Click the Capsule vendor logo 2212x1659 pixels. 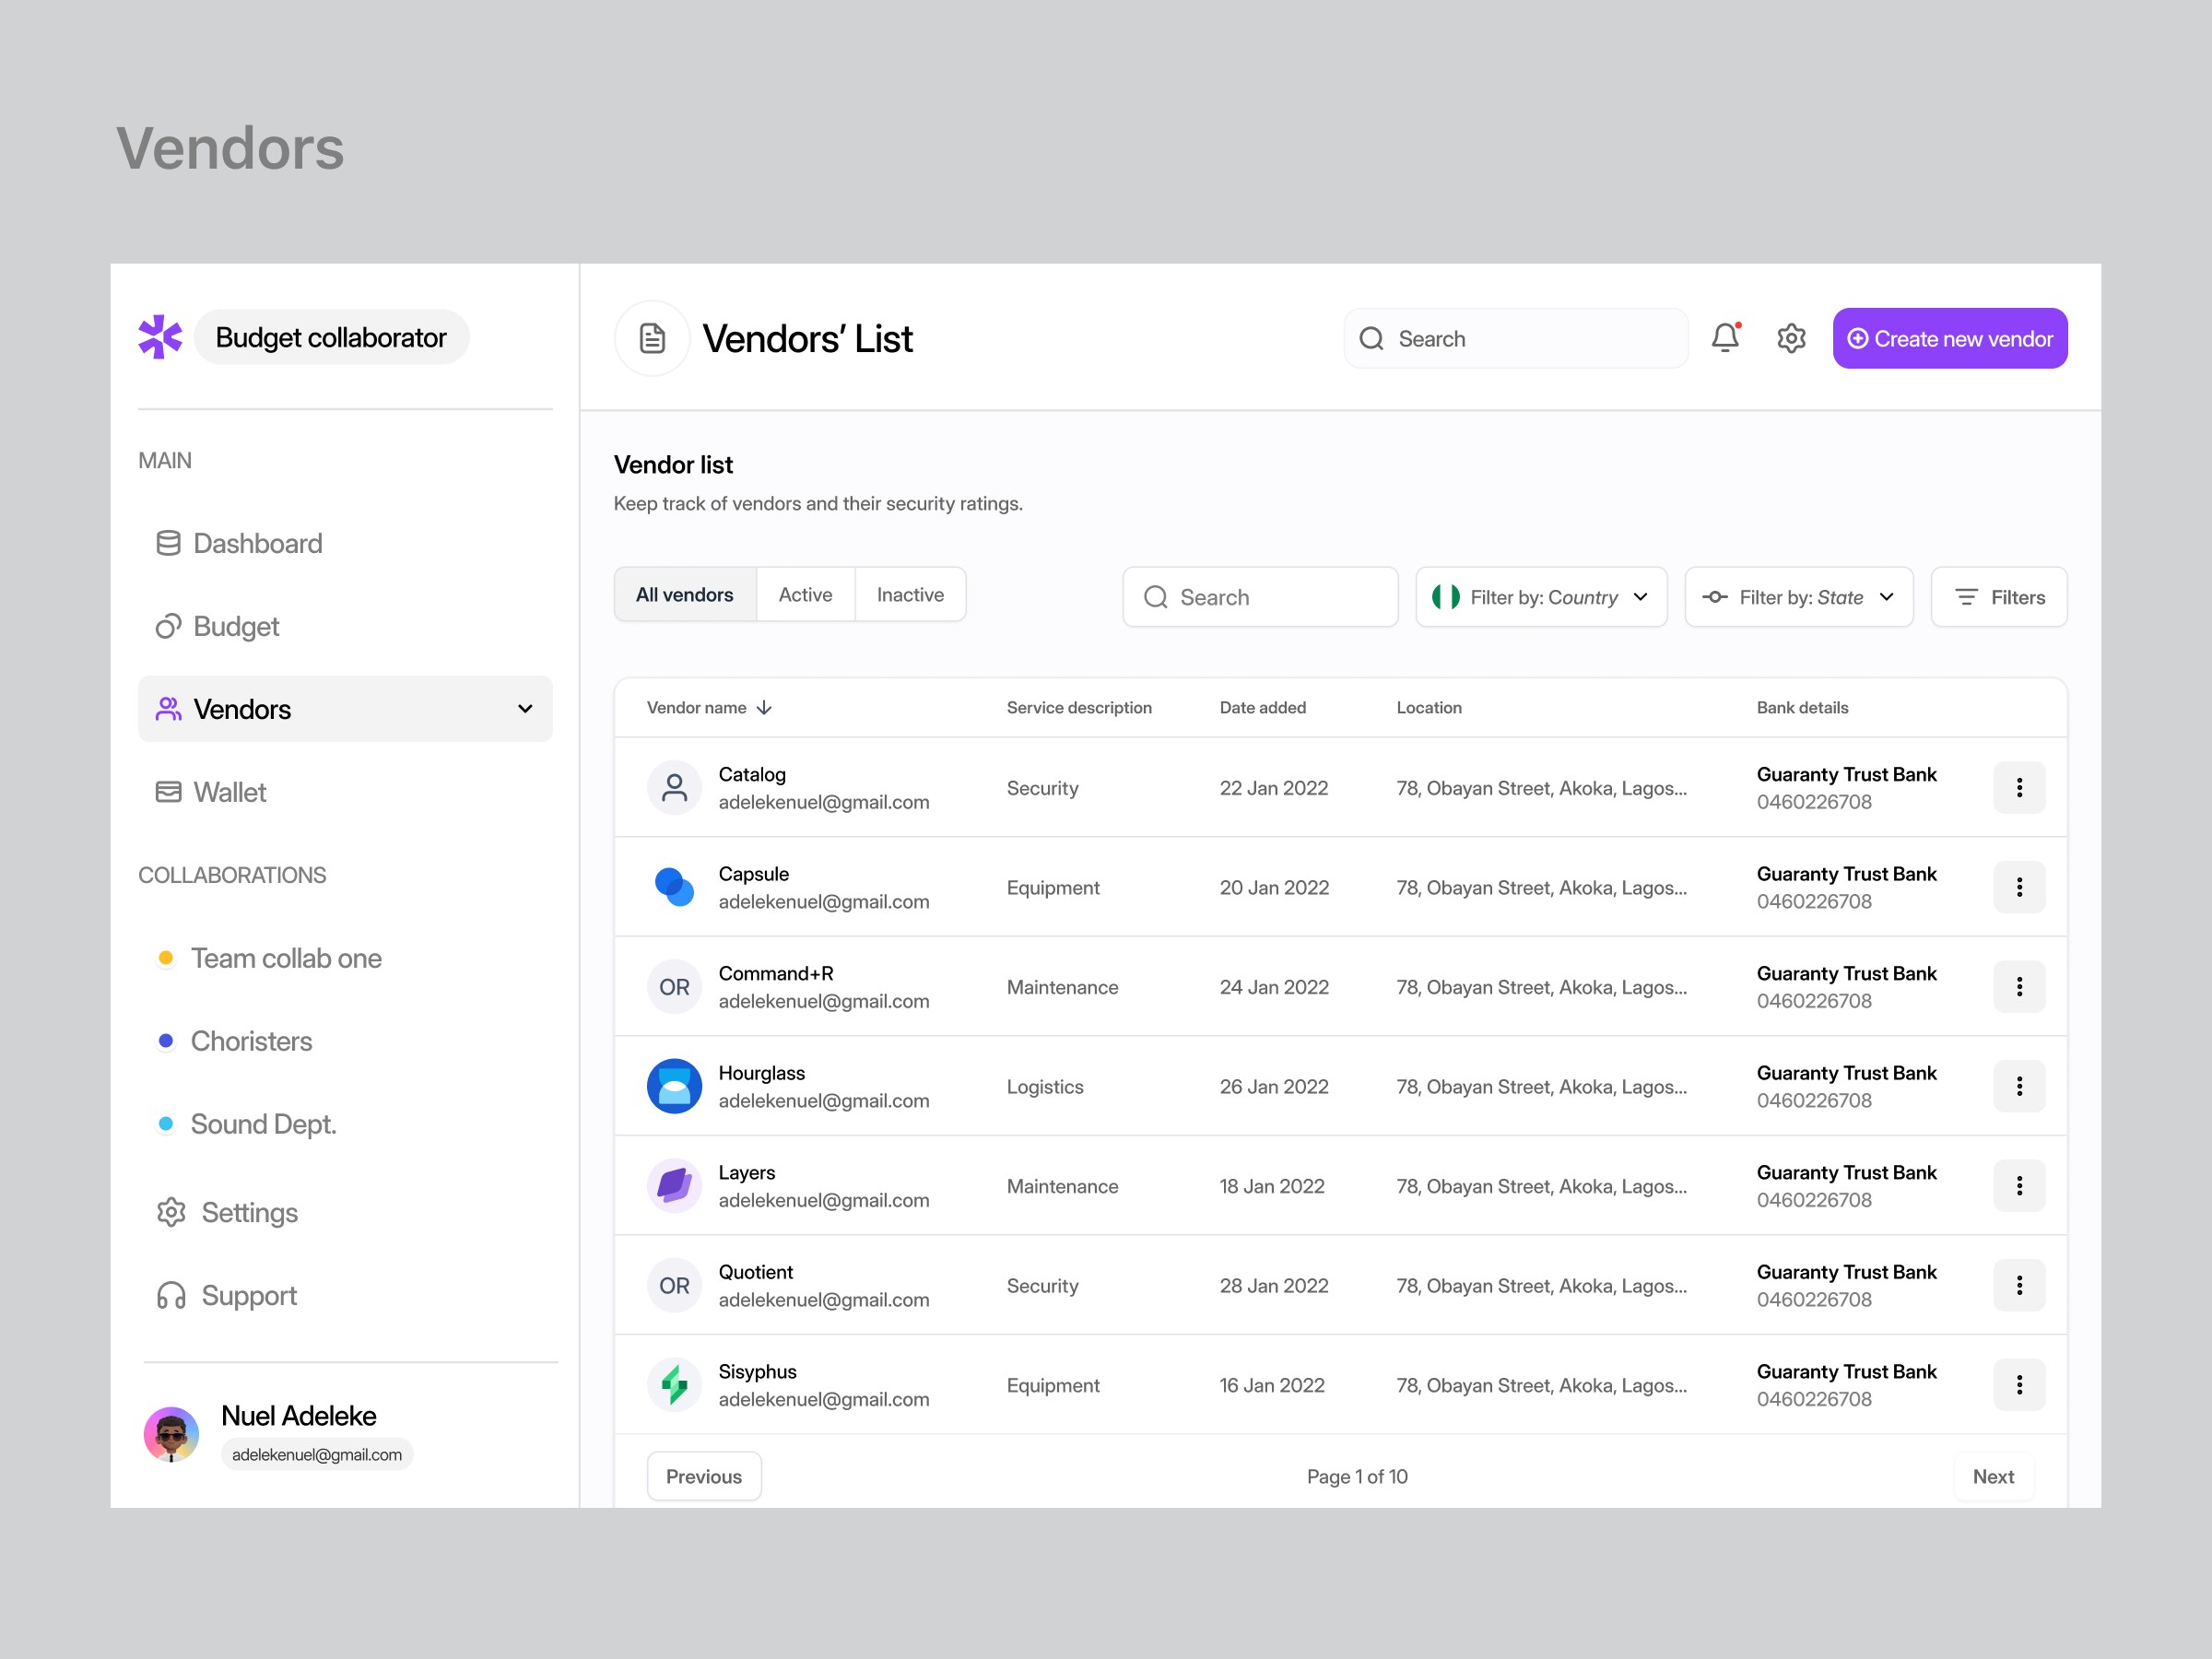tap(674, 887)
